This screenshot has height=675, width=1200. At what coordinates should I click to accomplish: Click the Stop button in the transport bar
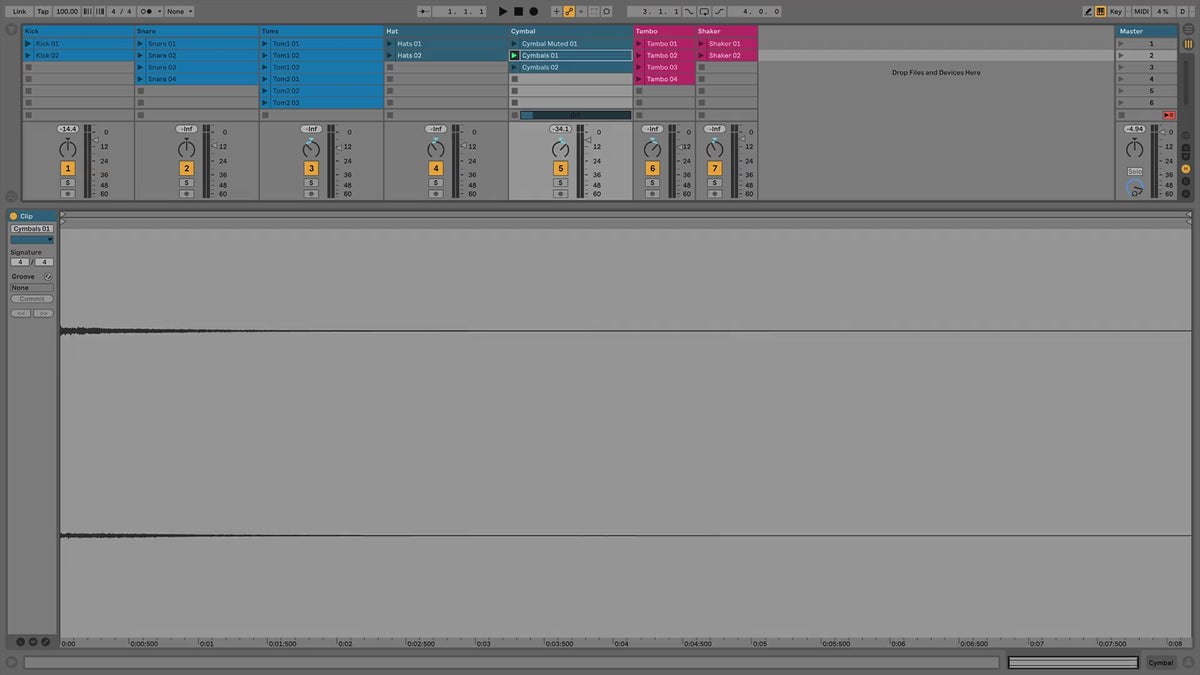(518, 11)
